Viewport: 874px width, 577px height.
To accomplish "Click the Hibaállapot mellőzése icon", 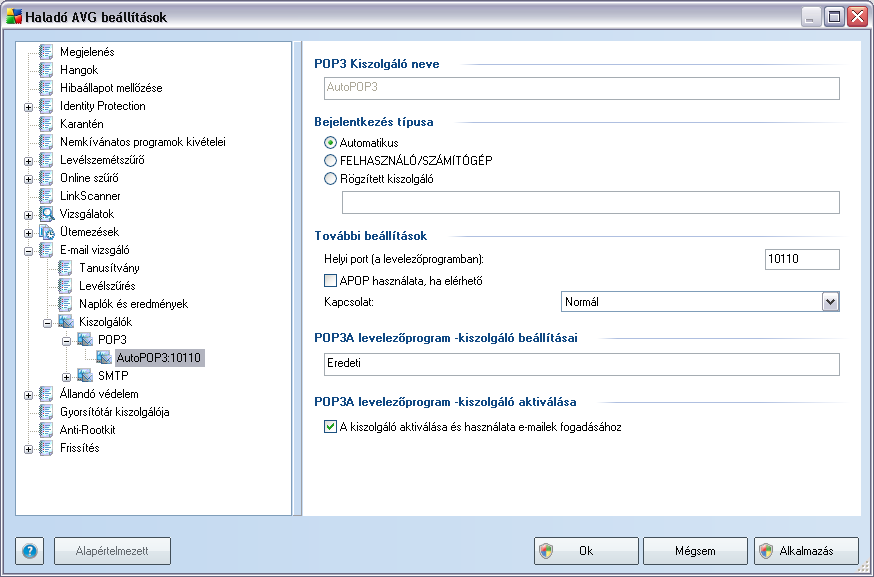I will tap(46, 88).
